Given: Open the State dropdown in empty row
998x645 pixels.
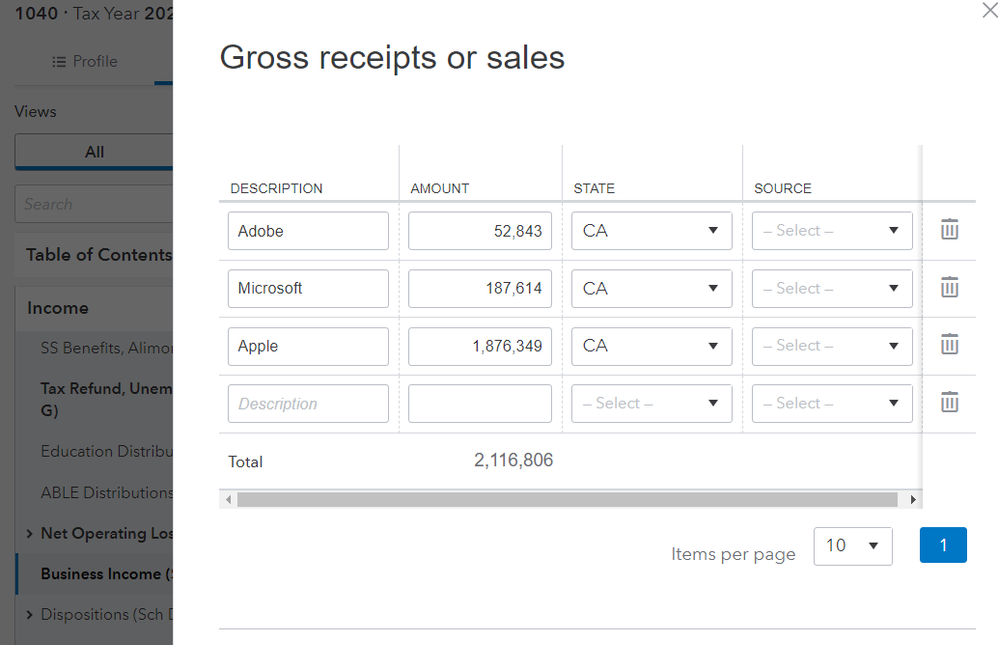Looking at the screenshot, I should [x=651, y=404].
